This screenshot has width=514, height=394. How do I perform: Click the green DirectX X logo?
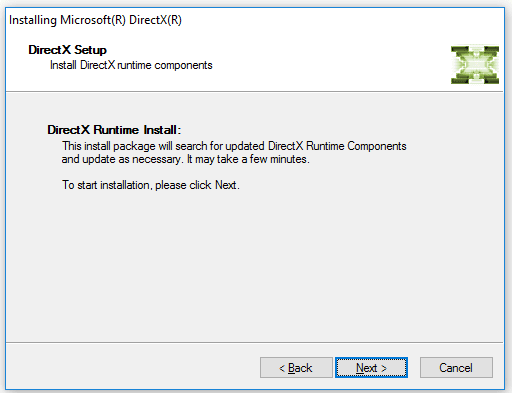pos(475,65)
